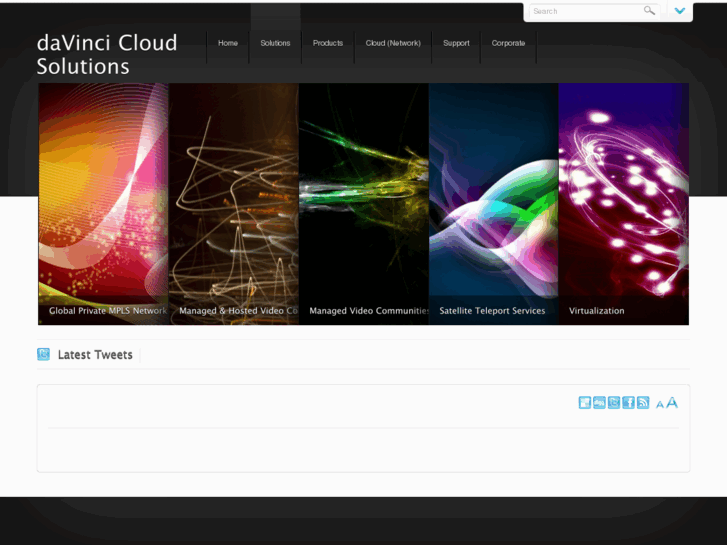Open the Support menu item
The image size is (727, 545).
click(x=456, y=43)
